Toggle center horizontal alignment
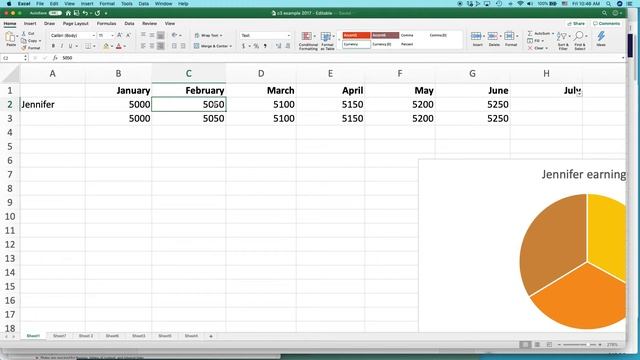 (x=152, y=46)
